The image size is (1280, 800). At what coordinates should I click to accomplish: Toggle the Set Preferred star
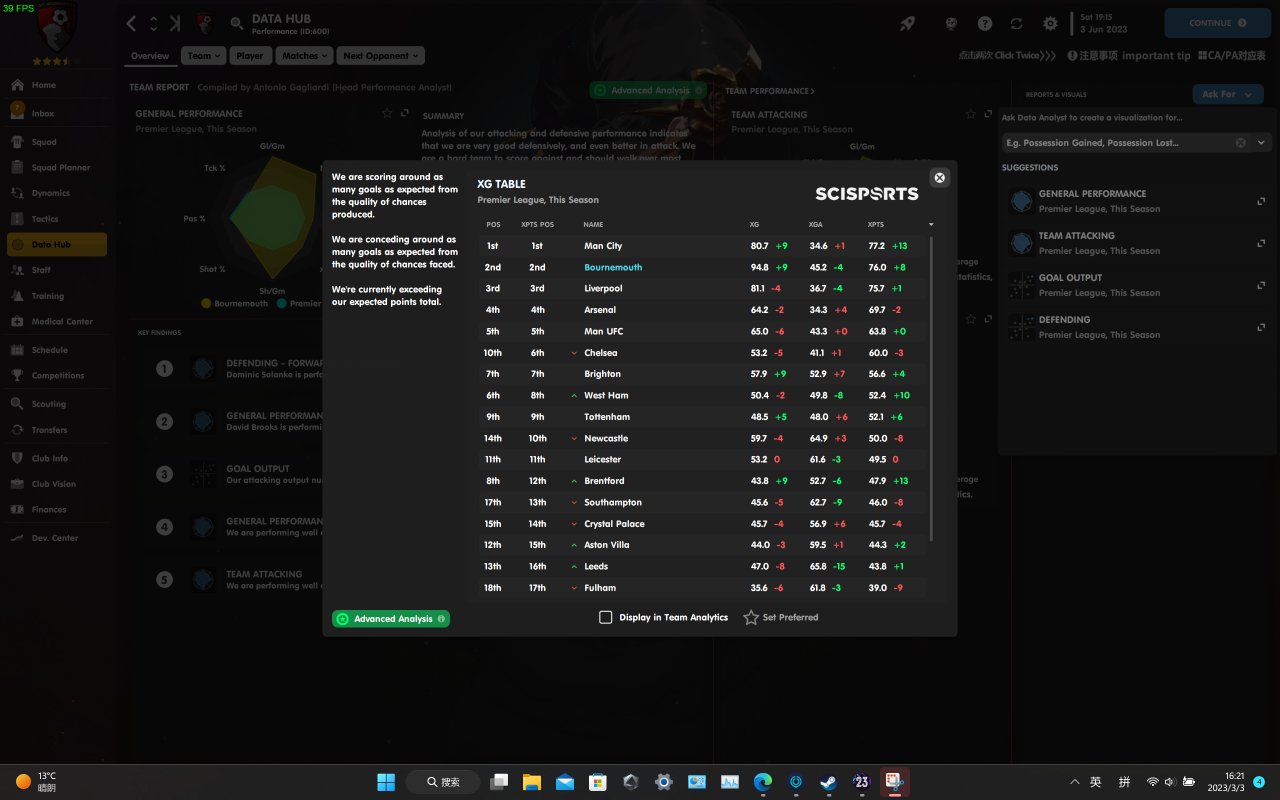pyautogui.click(x=751, y=618)
